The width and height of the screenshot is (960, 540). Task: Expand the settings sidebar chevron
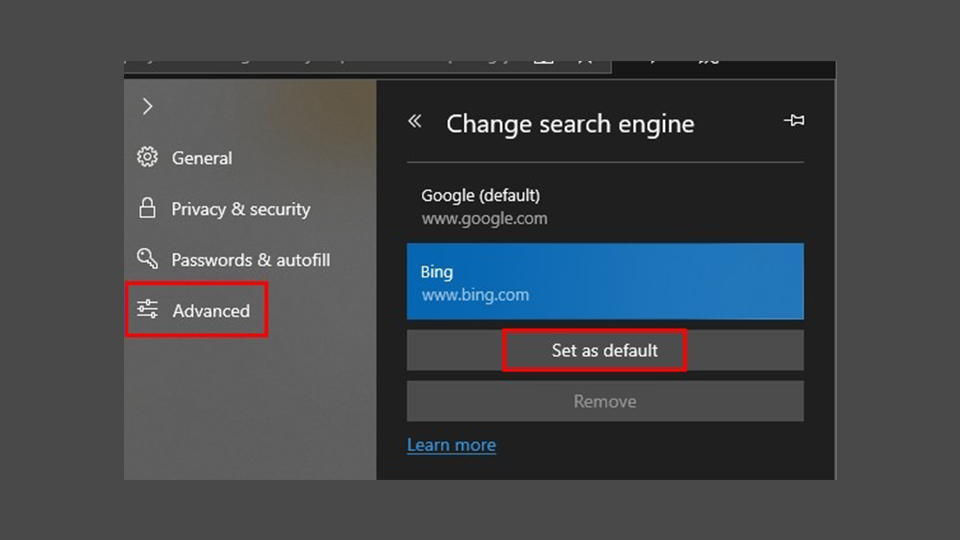(148, 107)
